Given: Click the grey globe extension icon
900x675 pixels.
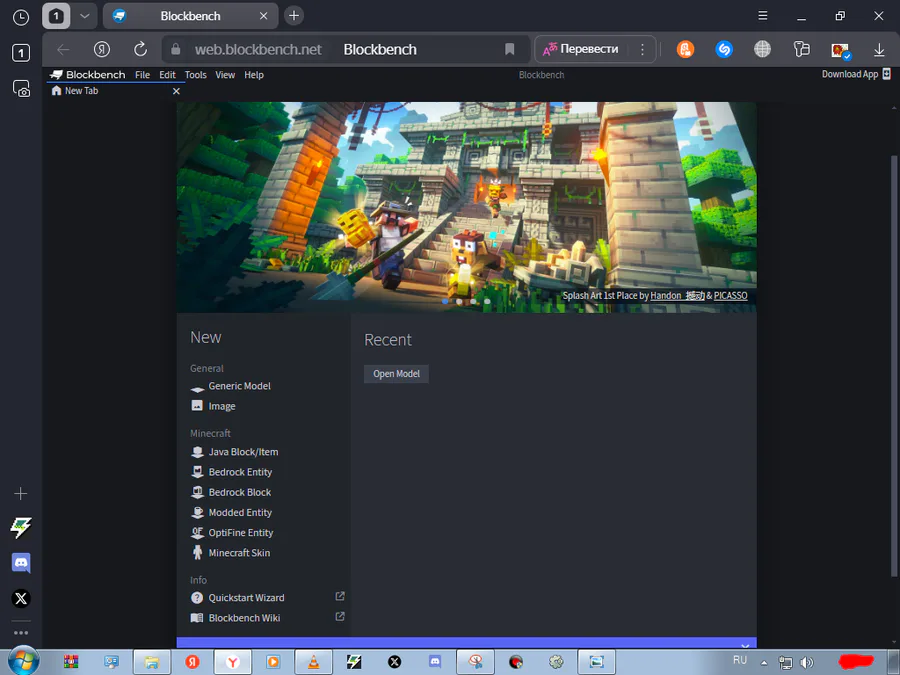Looking at the screenshot, I should click(x=762, y=49).
